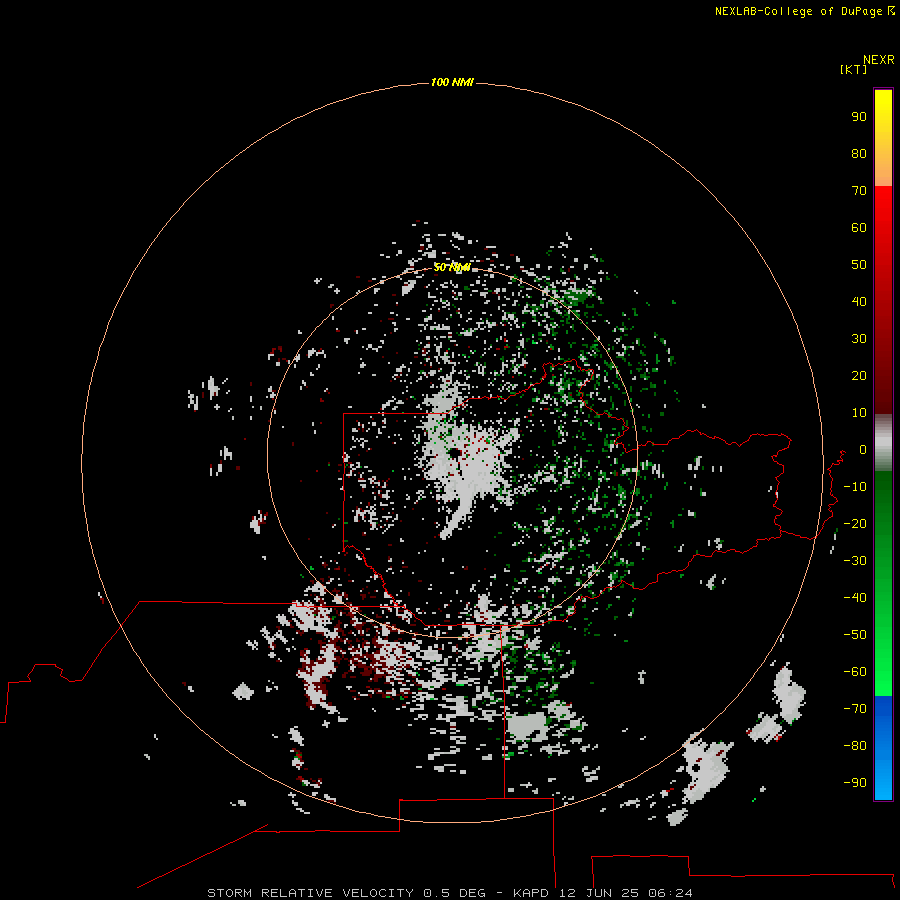Click the 90 knot label on scale
Screen dimensions: 900x900
[x=859, y=117]
